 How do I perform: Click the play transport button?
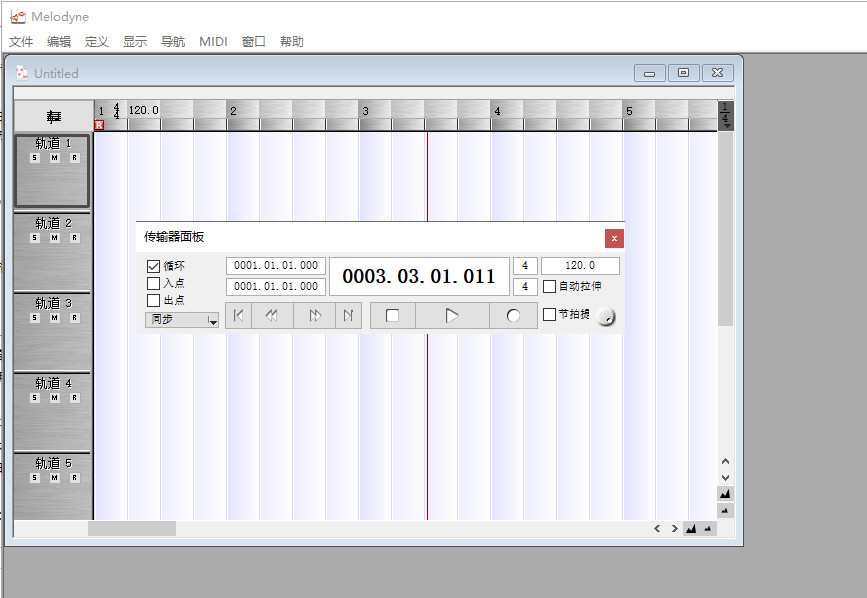452,316
